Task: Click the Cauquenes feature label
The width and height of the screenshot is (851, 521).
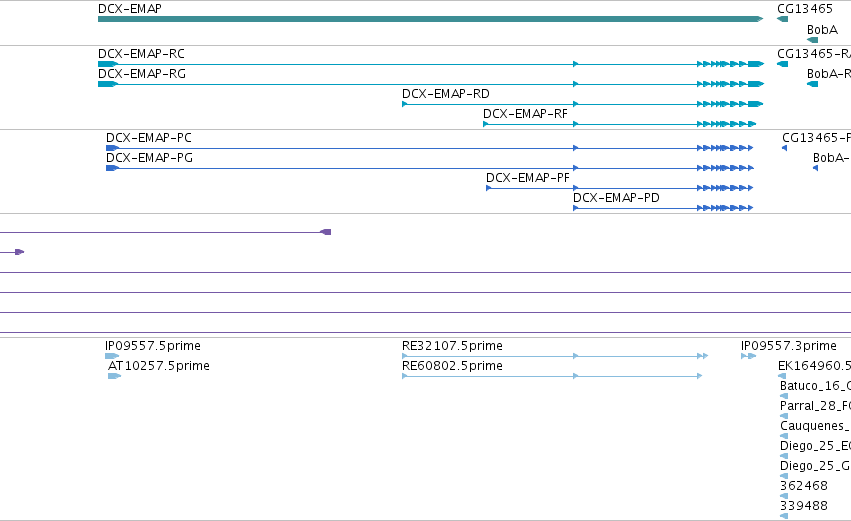Action: tap(815, 426)
